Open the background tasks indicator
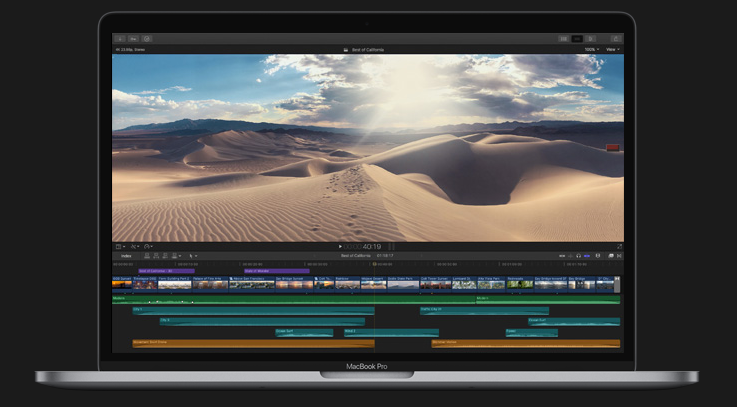This screenshot has width=737, height=407. (x=146, y=39)
